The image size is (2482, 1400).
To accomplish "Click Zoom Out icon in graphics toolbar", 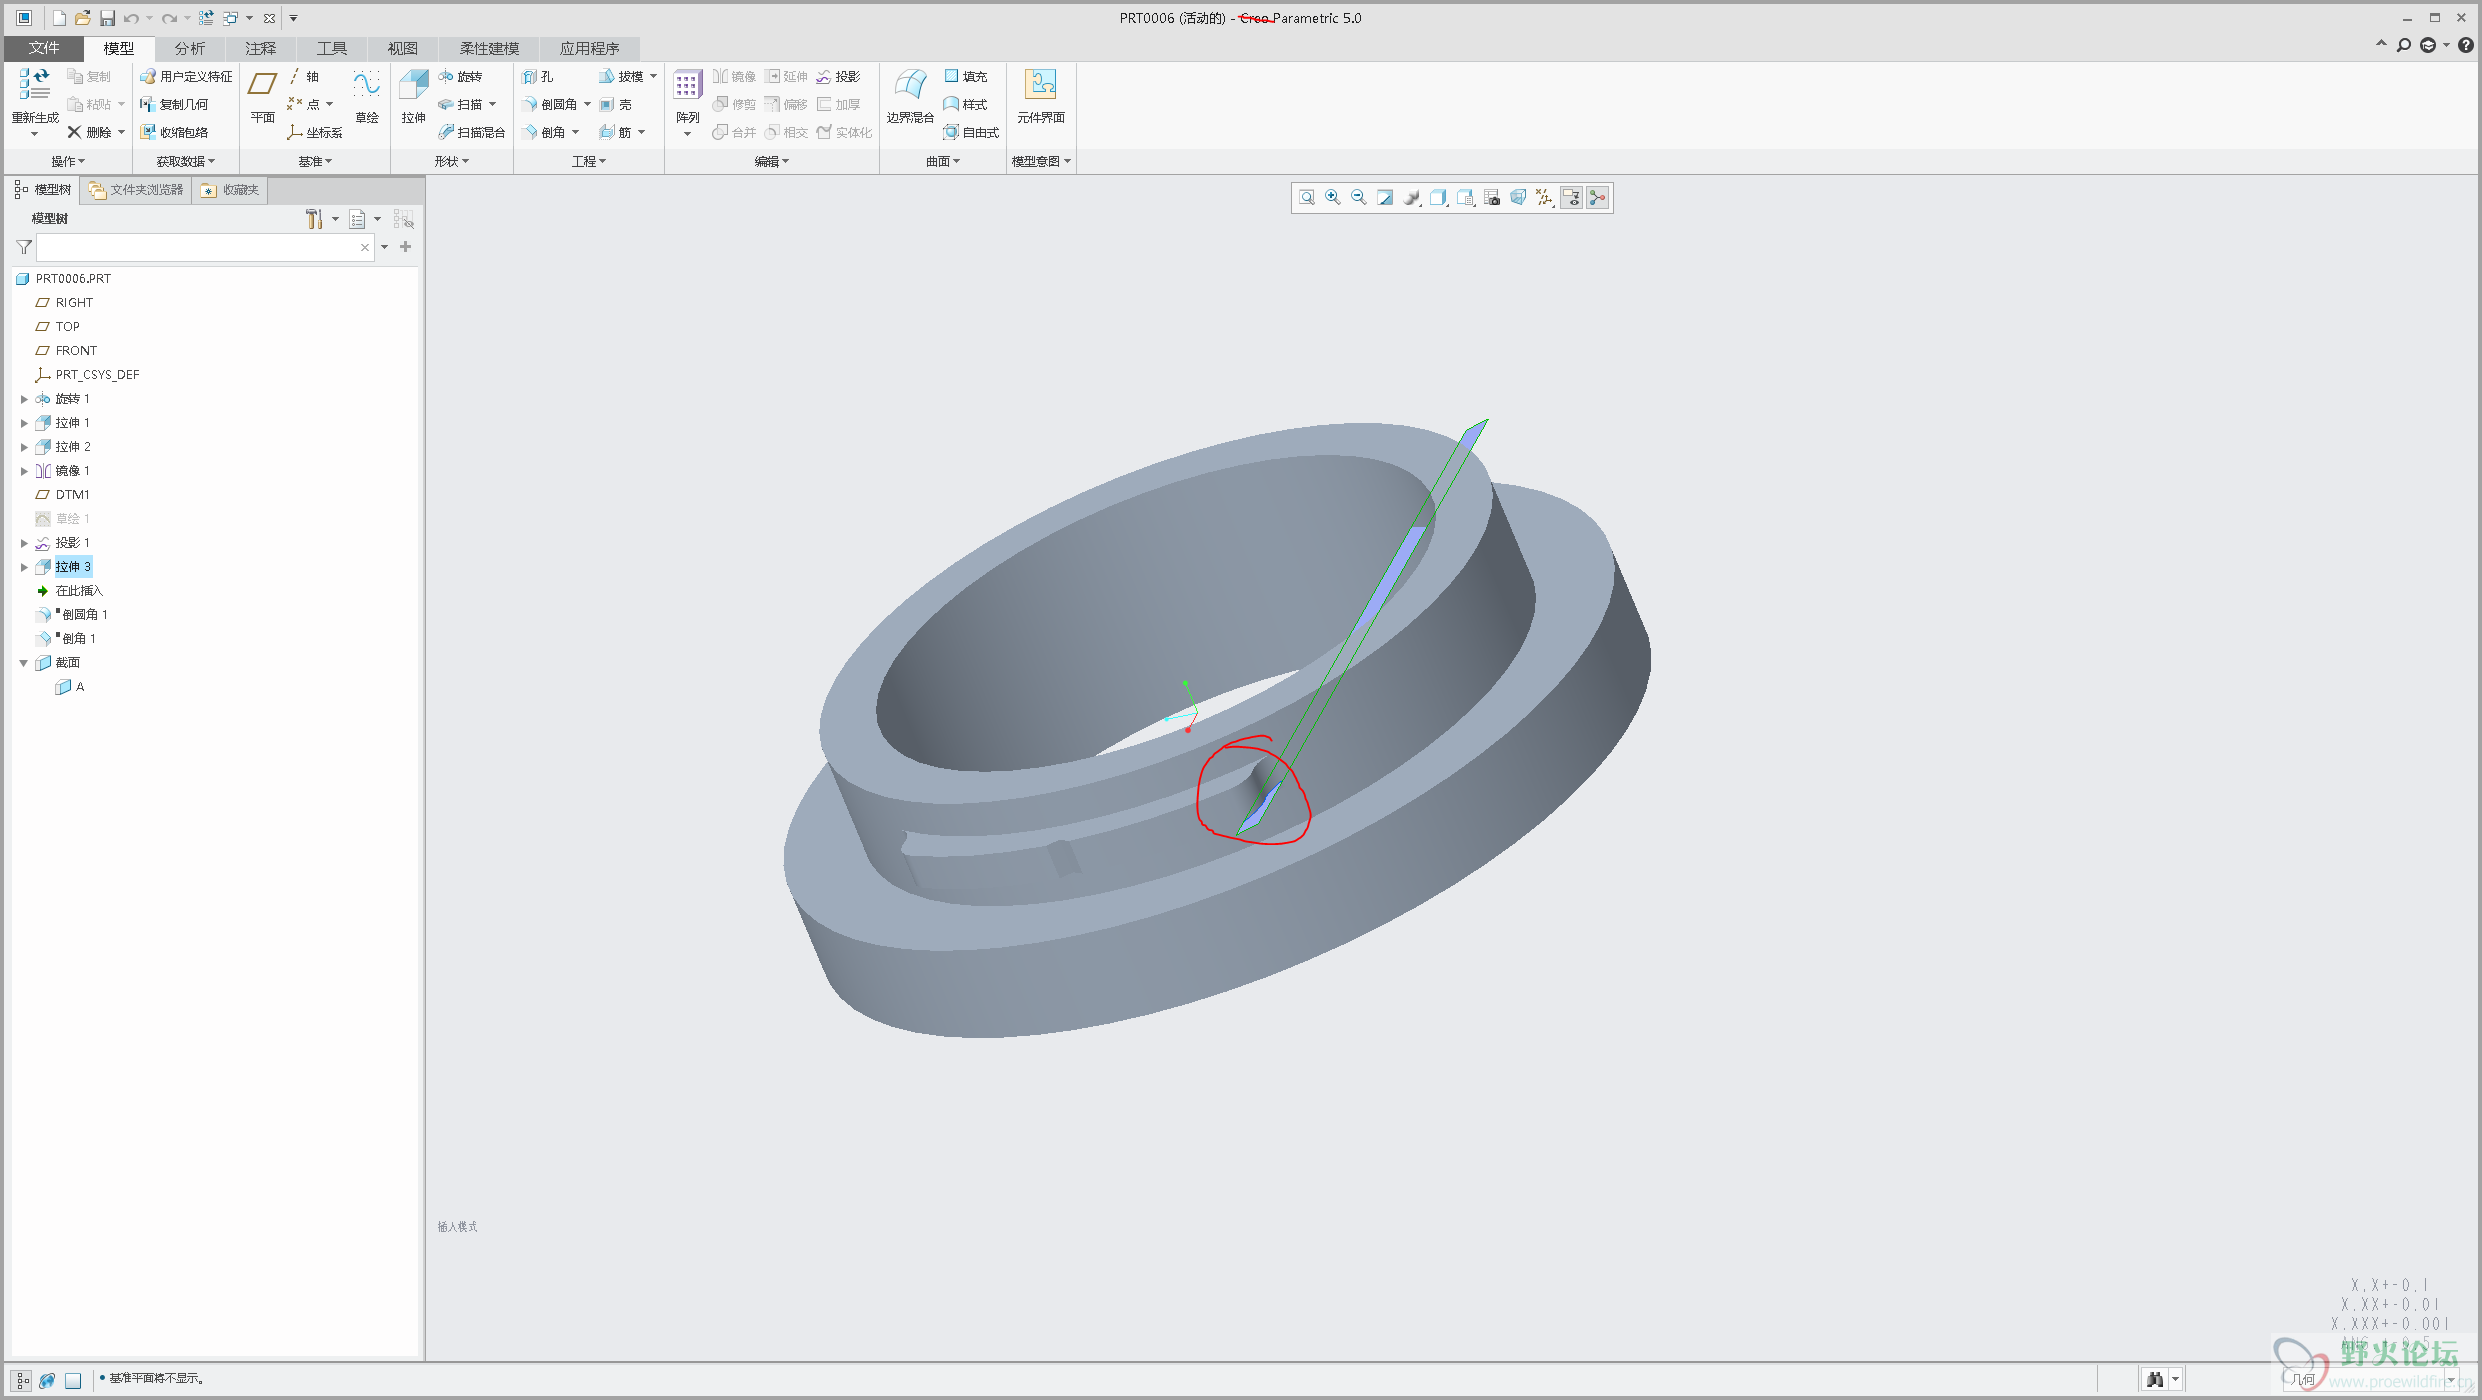I will [x=1359, y=198].
